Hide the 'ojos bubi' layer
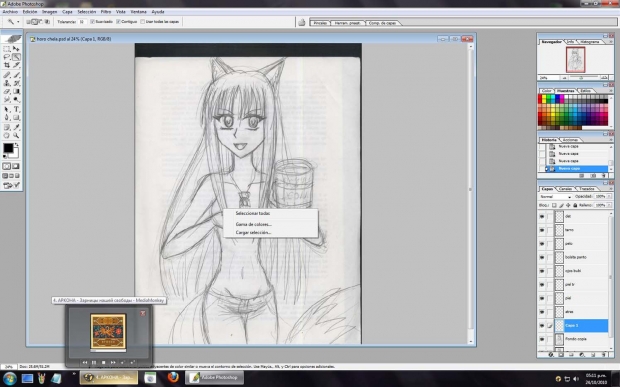The width and height of the screenshot is (620, 387). [542, 271]
